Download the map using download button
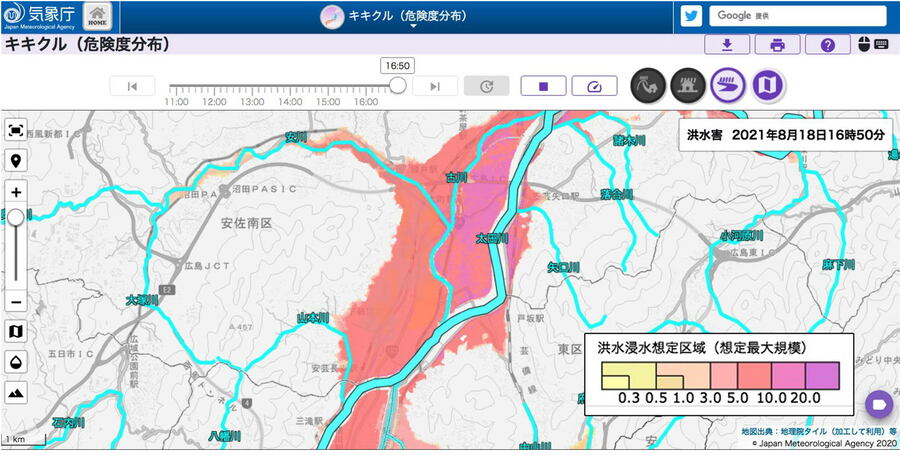 pyautogui.click(x=727, y=45)
